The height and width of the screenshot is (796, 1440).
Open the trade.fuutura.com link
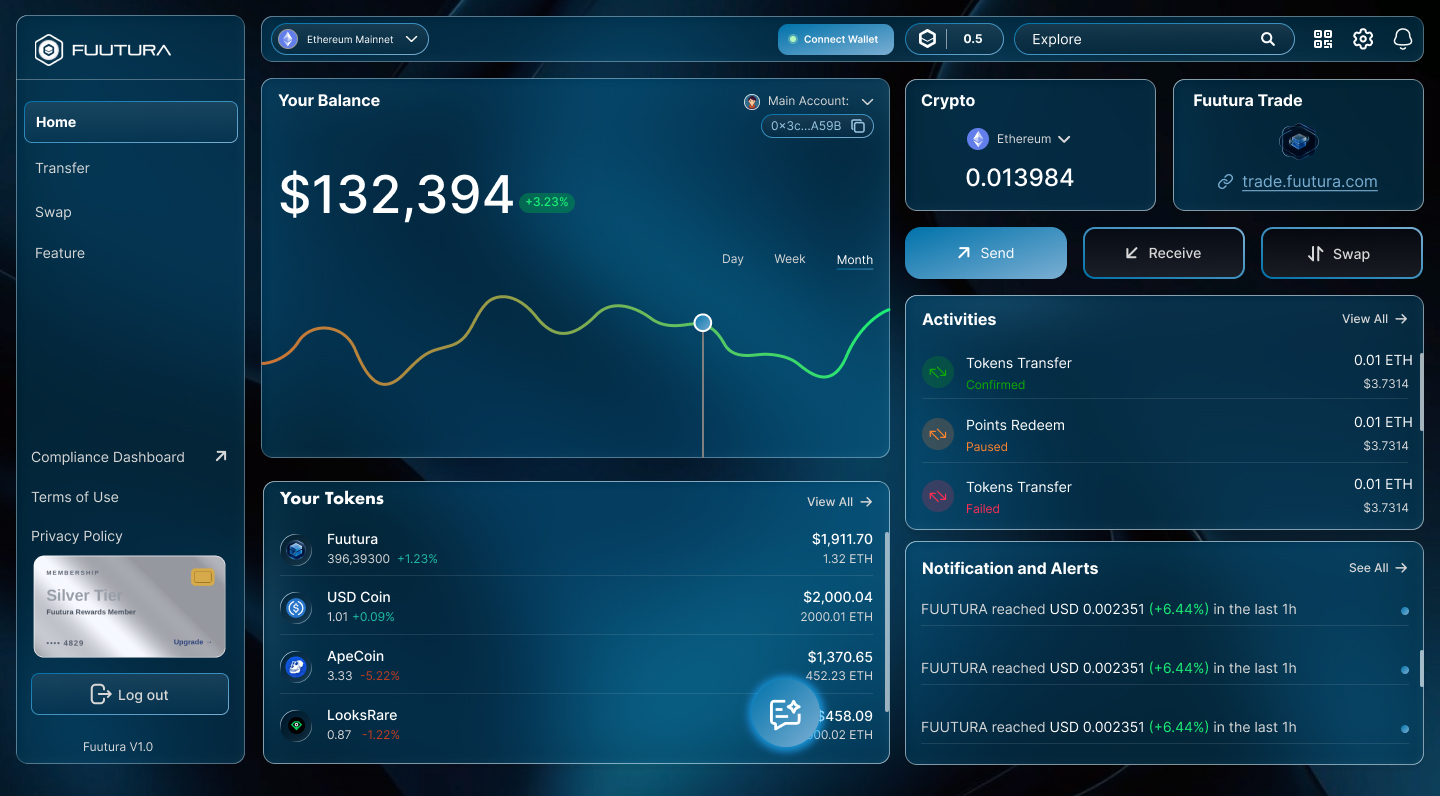(1310, 182)
